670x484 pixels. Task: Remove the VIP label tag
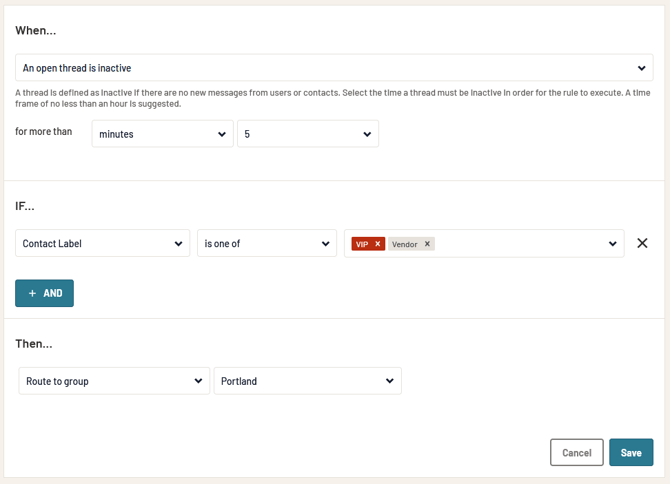[x=377, y=244]
